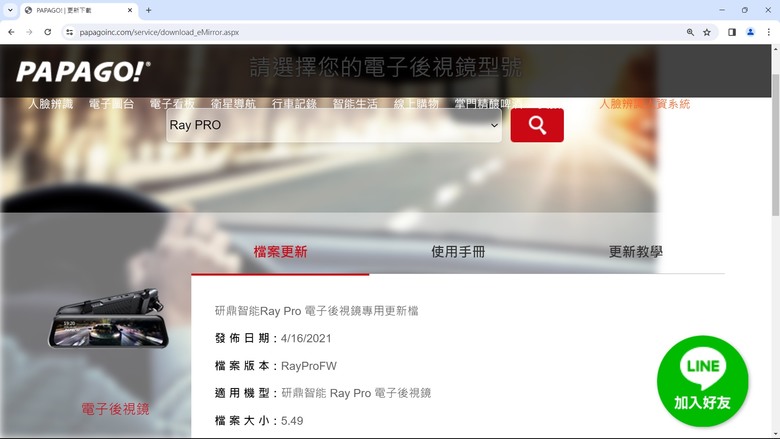Click the release date value 4/16/2021
This screenshot has width=780, height=439.
(306, 339)
